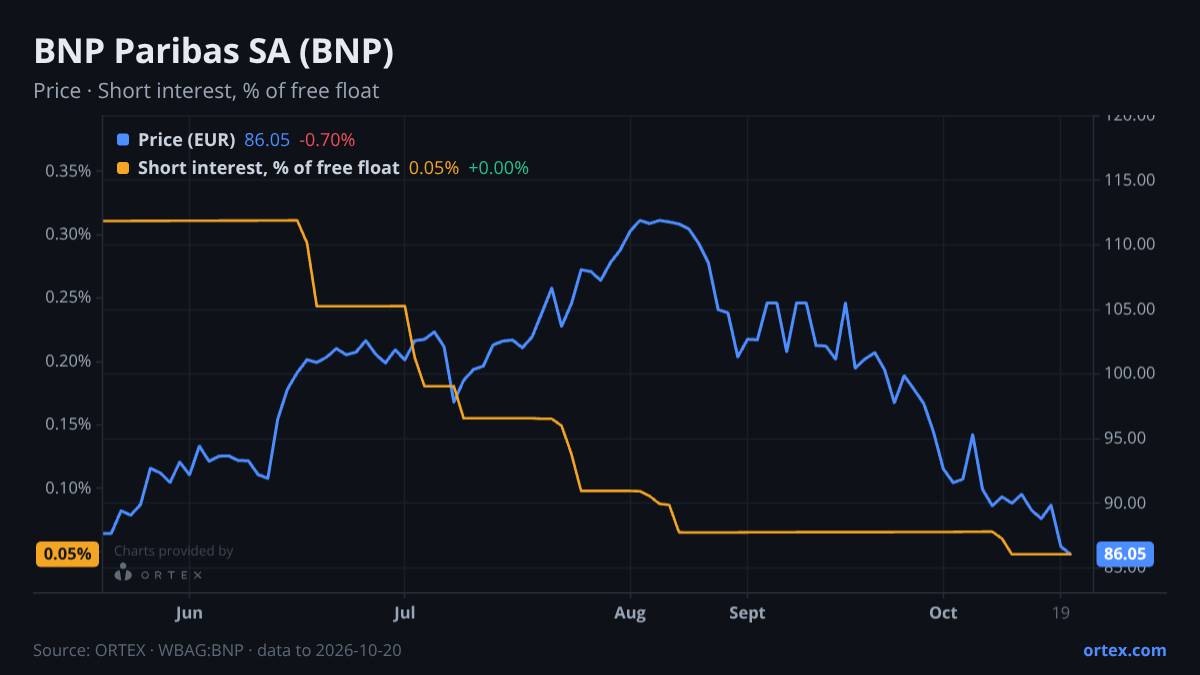The width and height of the screenshot is (1200, 675).
Task: Click the 110.00 right axis label
Action: click(x=1132, y=244)
